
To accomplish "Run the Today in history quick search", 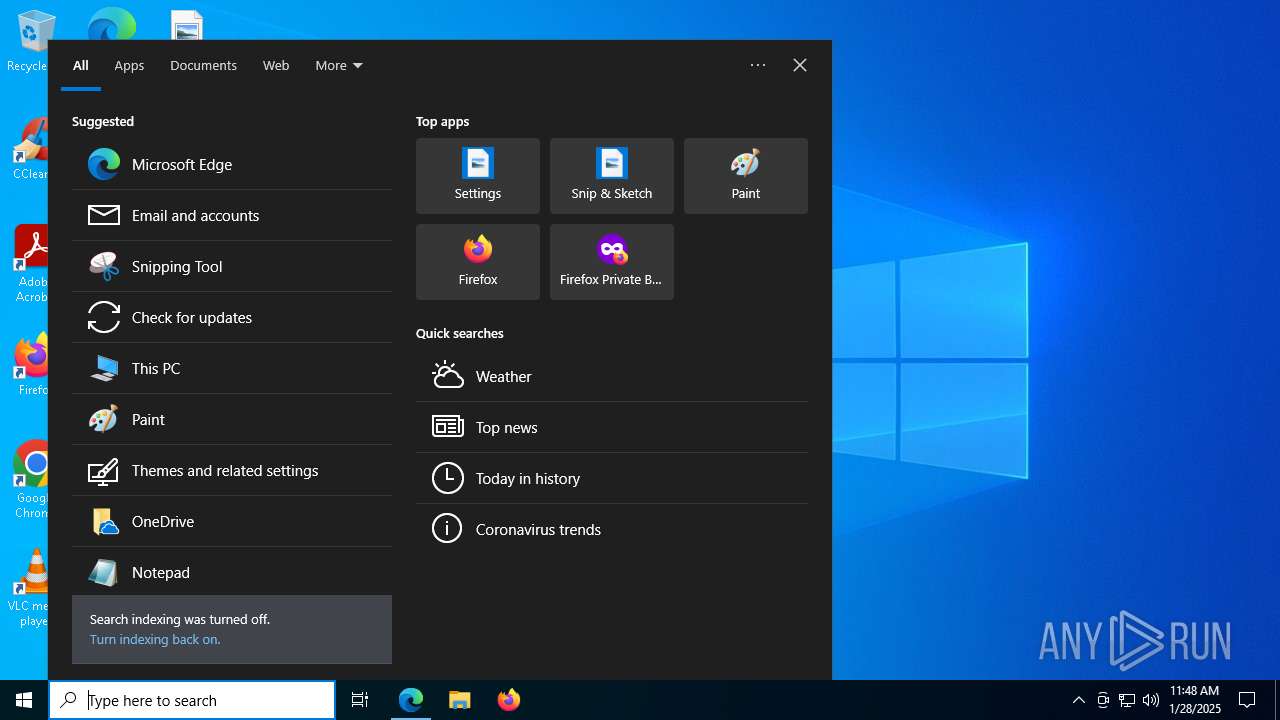I will [x=612, y=478].
